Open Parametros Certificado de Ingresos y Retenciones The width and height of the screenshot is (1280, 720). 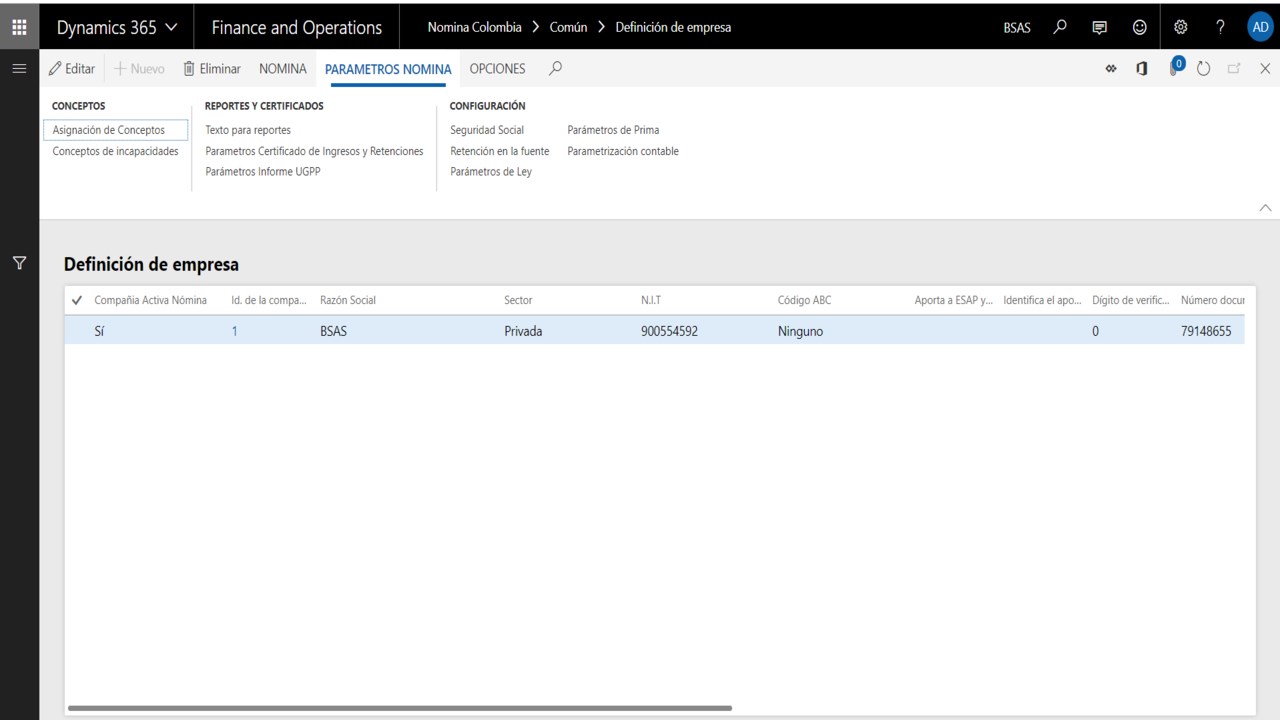pos(314,151)
